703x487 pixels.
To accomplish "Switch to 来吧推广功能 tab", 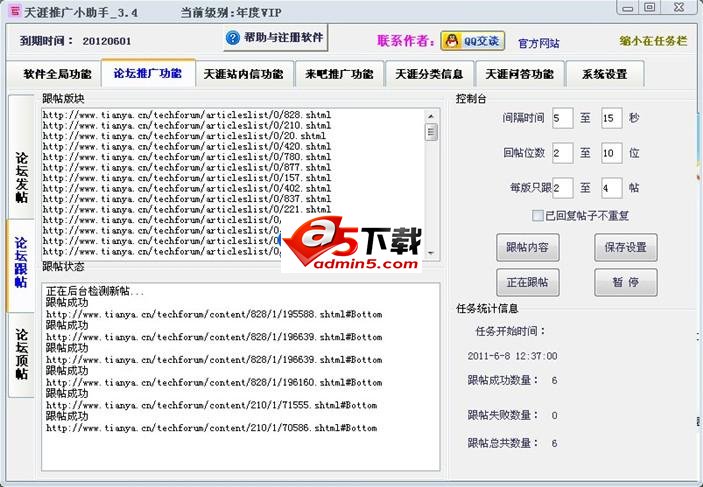I will 339,74.
